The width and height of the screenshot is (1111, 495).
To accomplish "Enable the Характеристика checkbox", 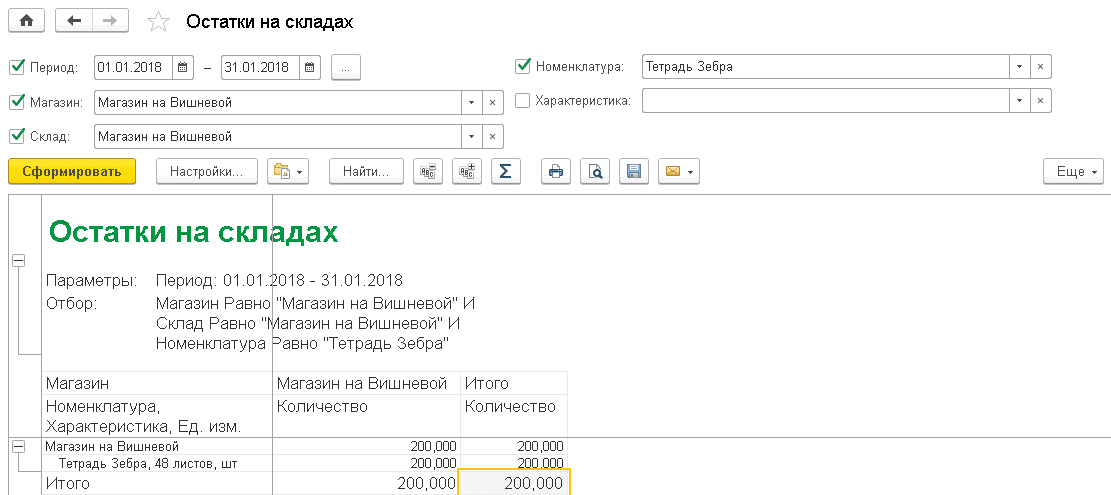I will click(x=522, y=101).
